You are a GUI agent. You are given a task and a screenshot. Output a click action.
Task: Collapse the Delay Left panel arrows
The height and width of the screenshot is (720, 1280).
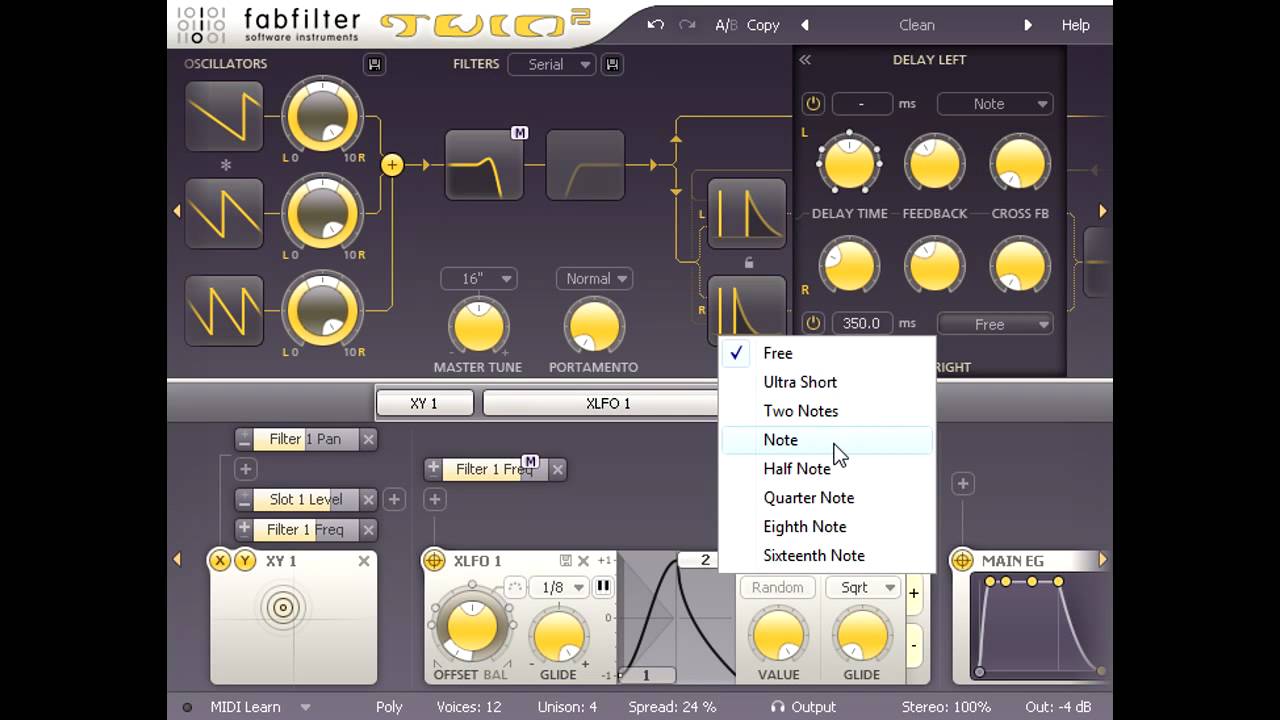click(805, 60)
